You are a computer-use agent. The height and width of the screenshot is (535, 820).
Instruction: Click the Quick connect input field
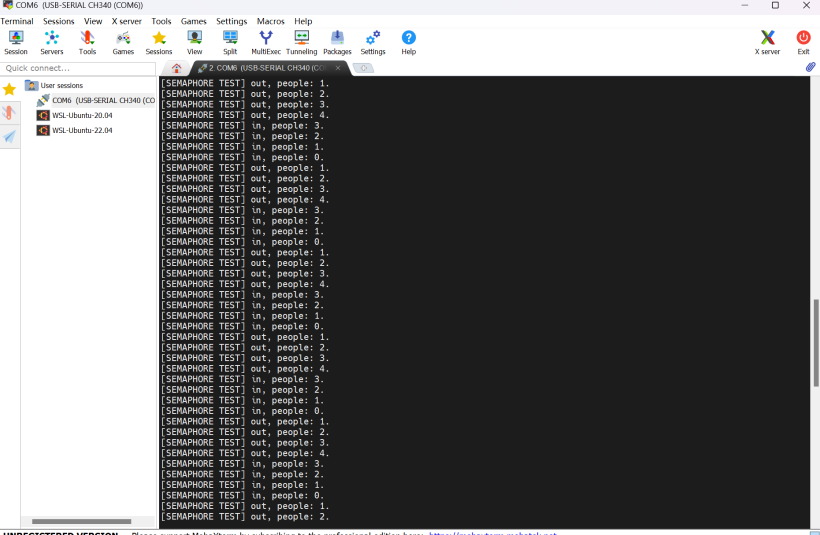click(78, 68)
